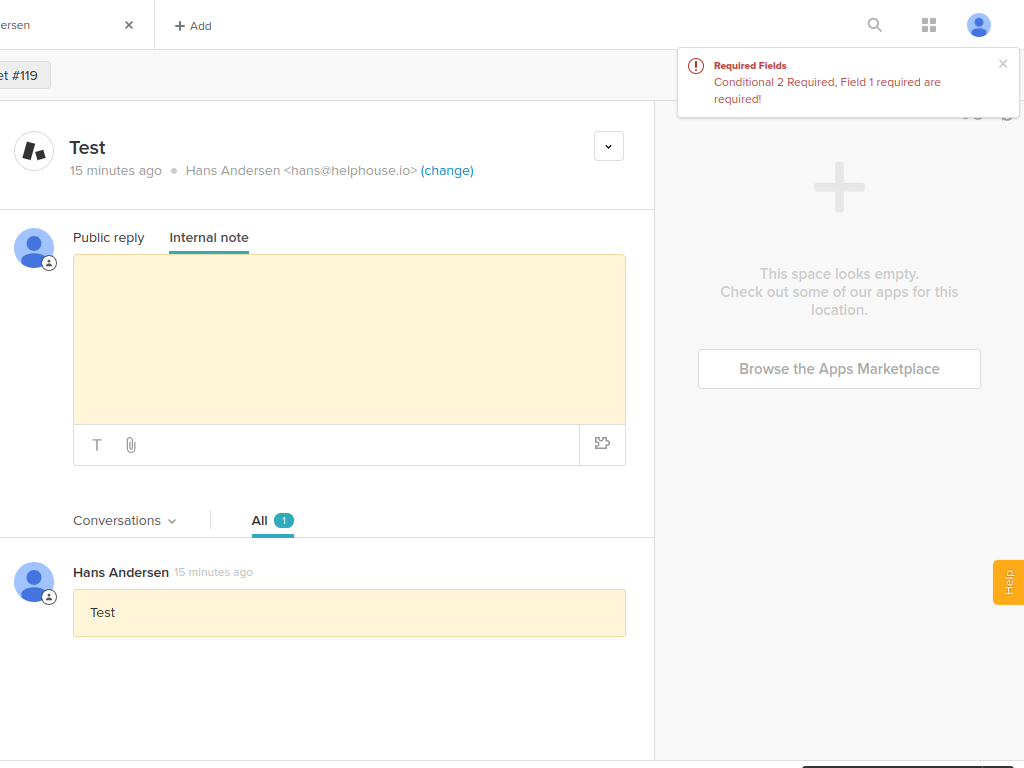Close the open ticket tab

tap(129, 25)
